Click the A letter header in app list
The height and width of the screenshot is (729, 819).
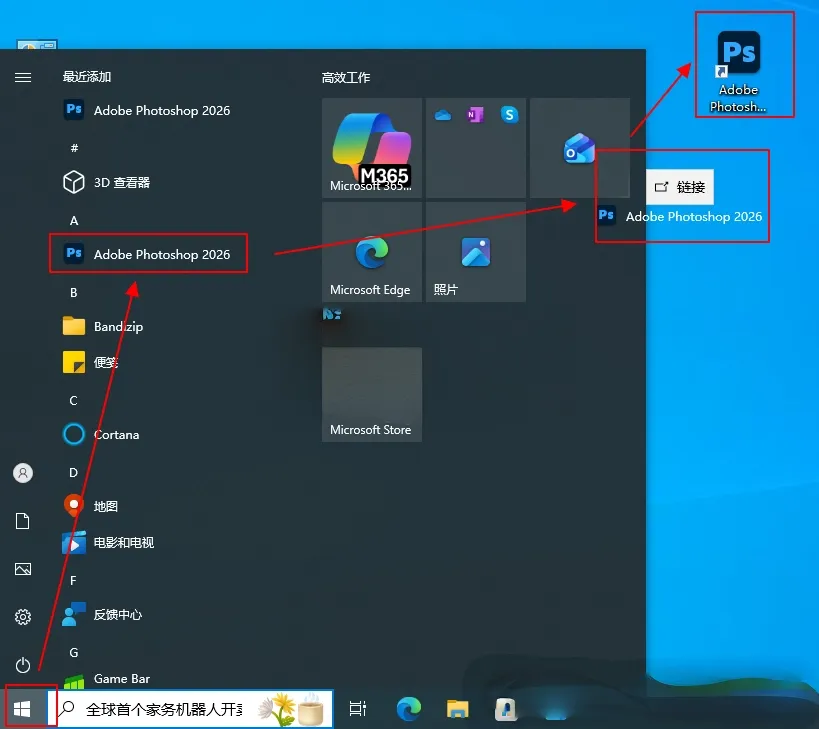point(74,220)
